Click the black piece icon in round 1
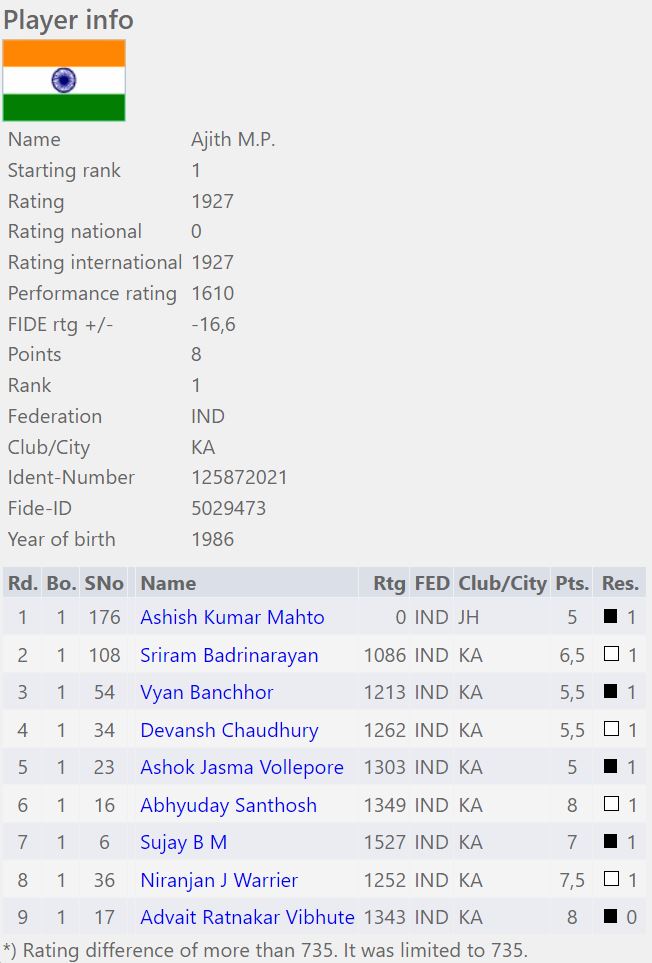 (x=610, y=617)
